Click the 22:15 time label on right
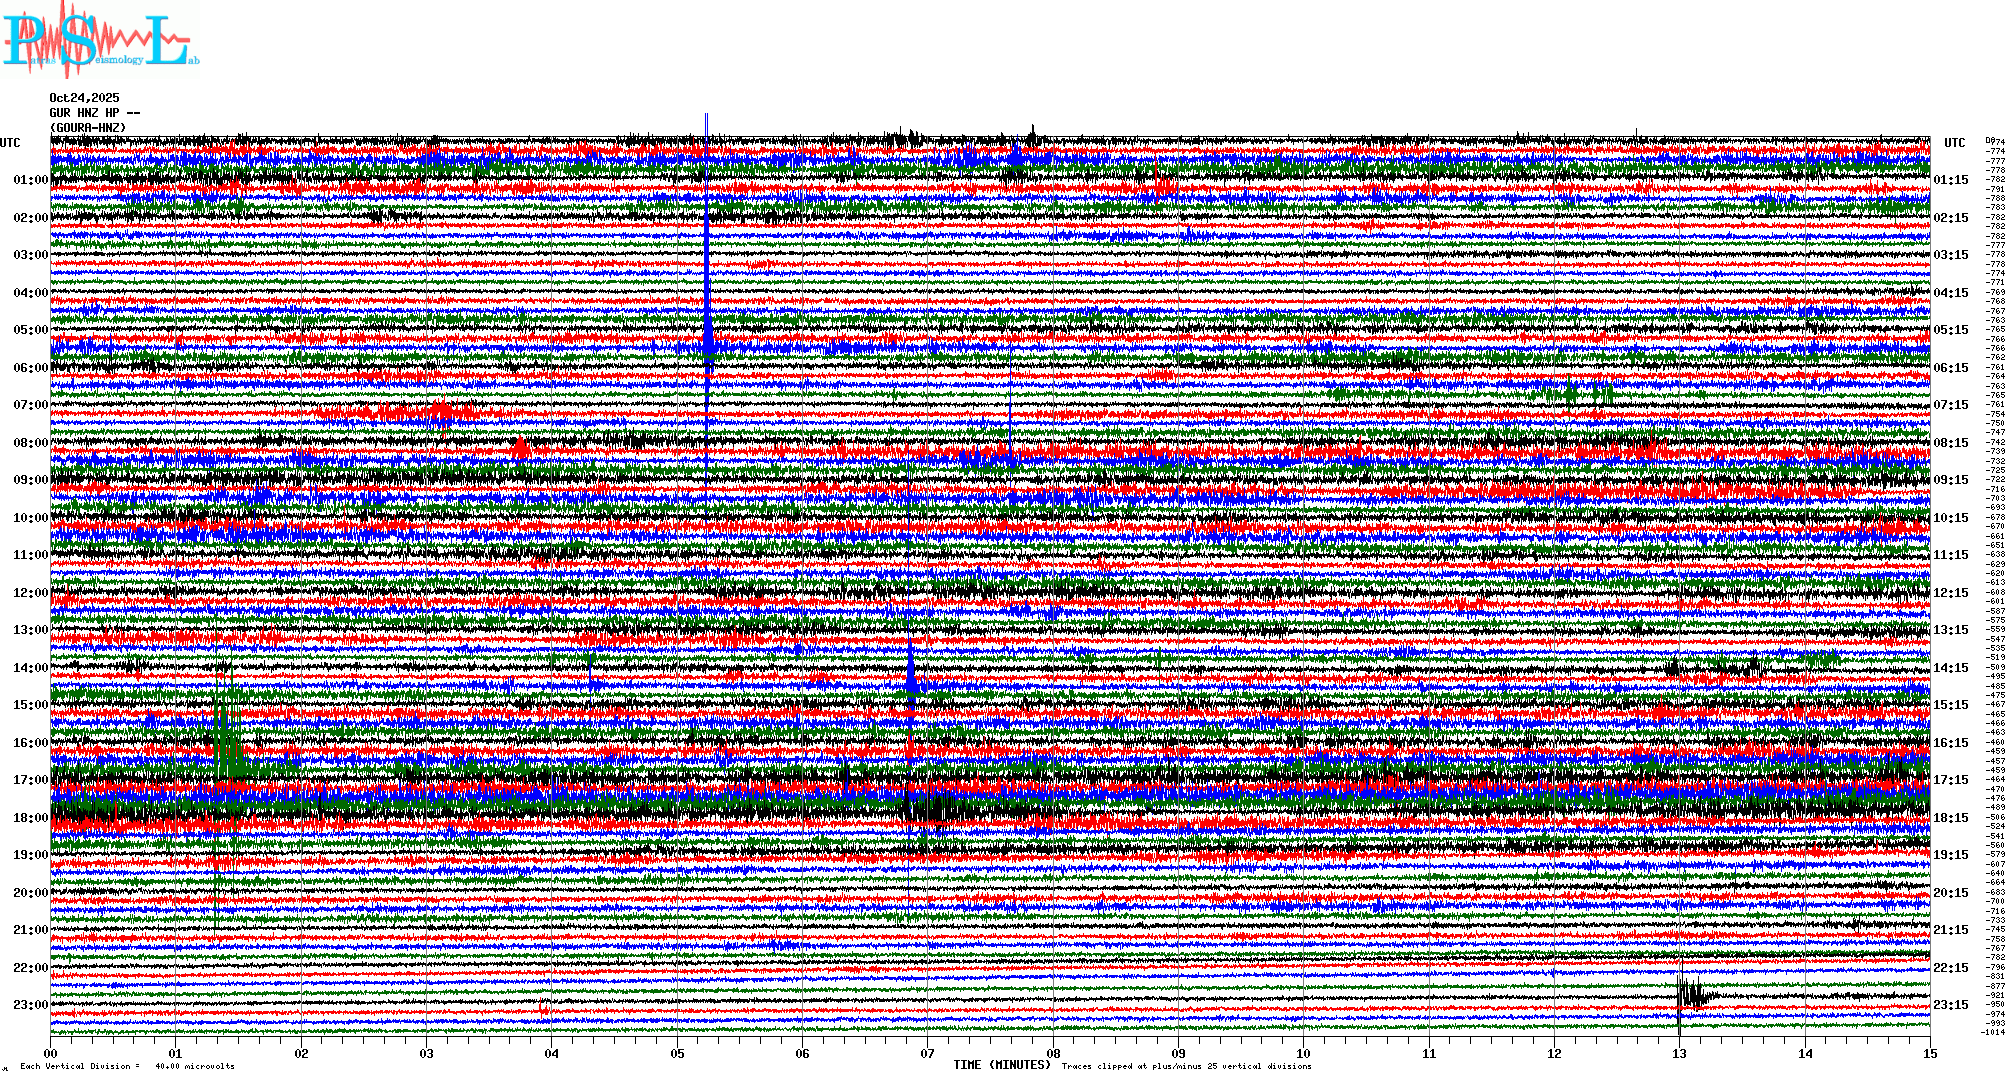The height and width of the screenshot is (1080, 2010). (x=1950, y=968)
